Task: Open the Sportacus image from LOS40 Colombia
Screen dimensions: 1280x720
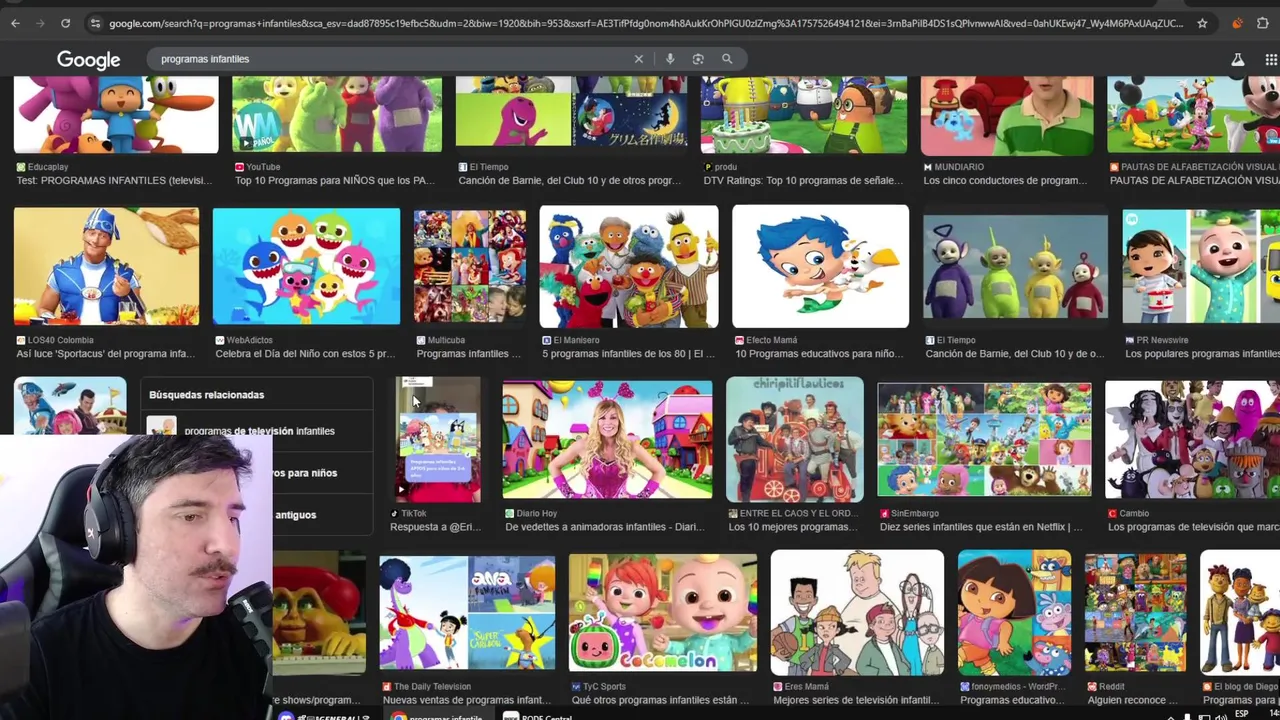Action: pos(106,266)
